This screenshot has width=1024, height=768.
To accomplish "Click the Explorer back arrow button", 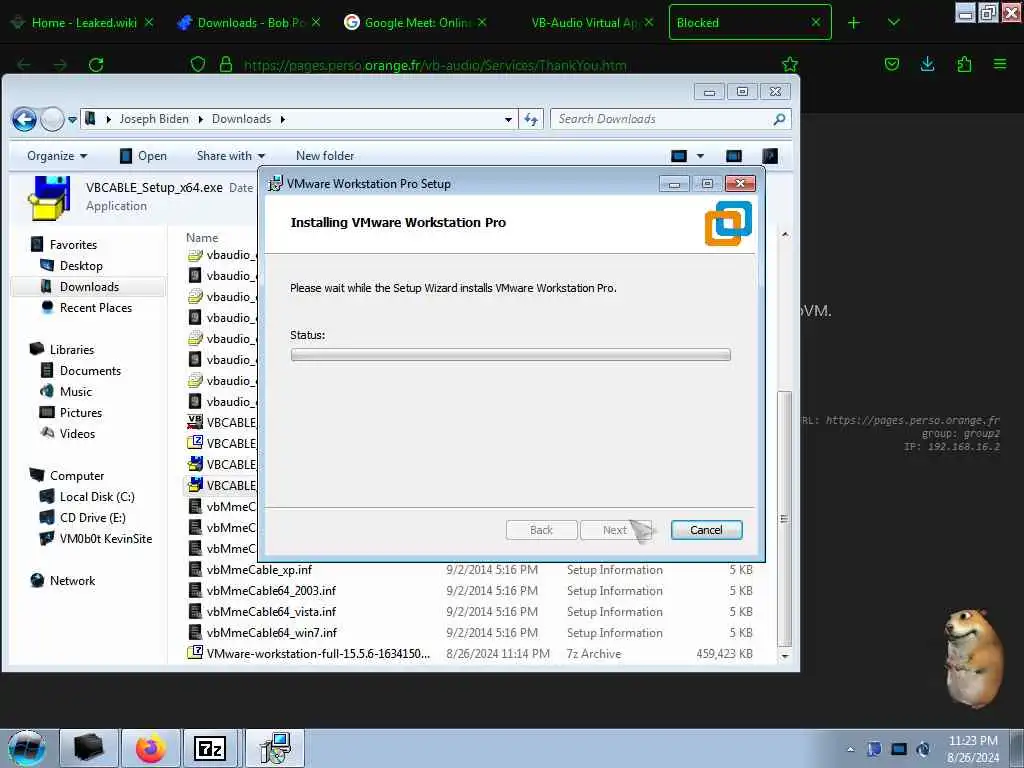I will click(25, 120).
